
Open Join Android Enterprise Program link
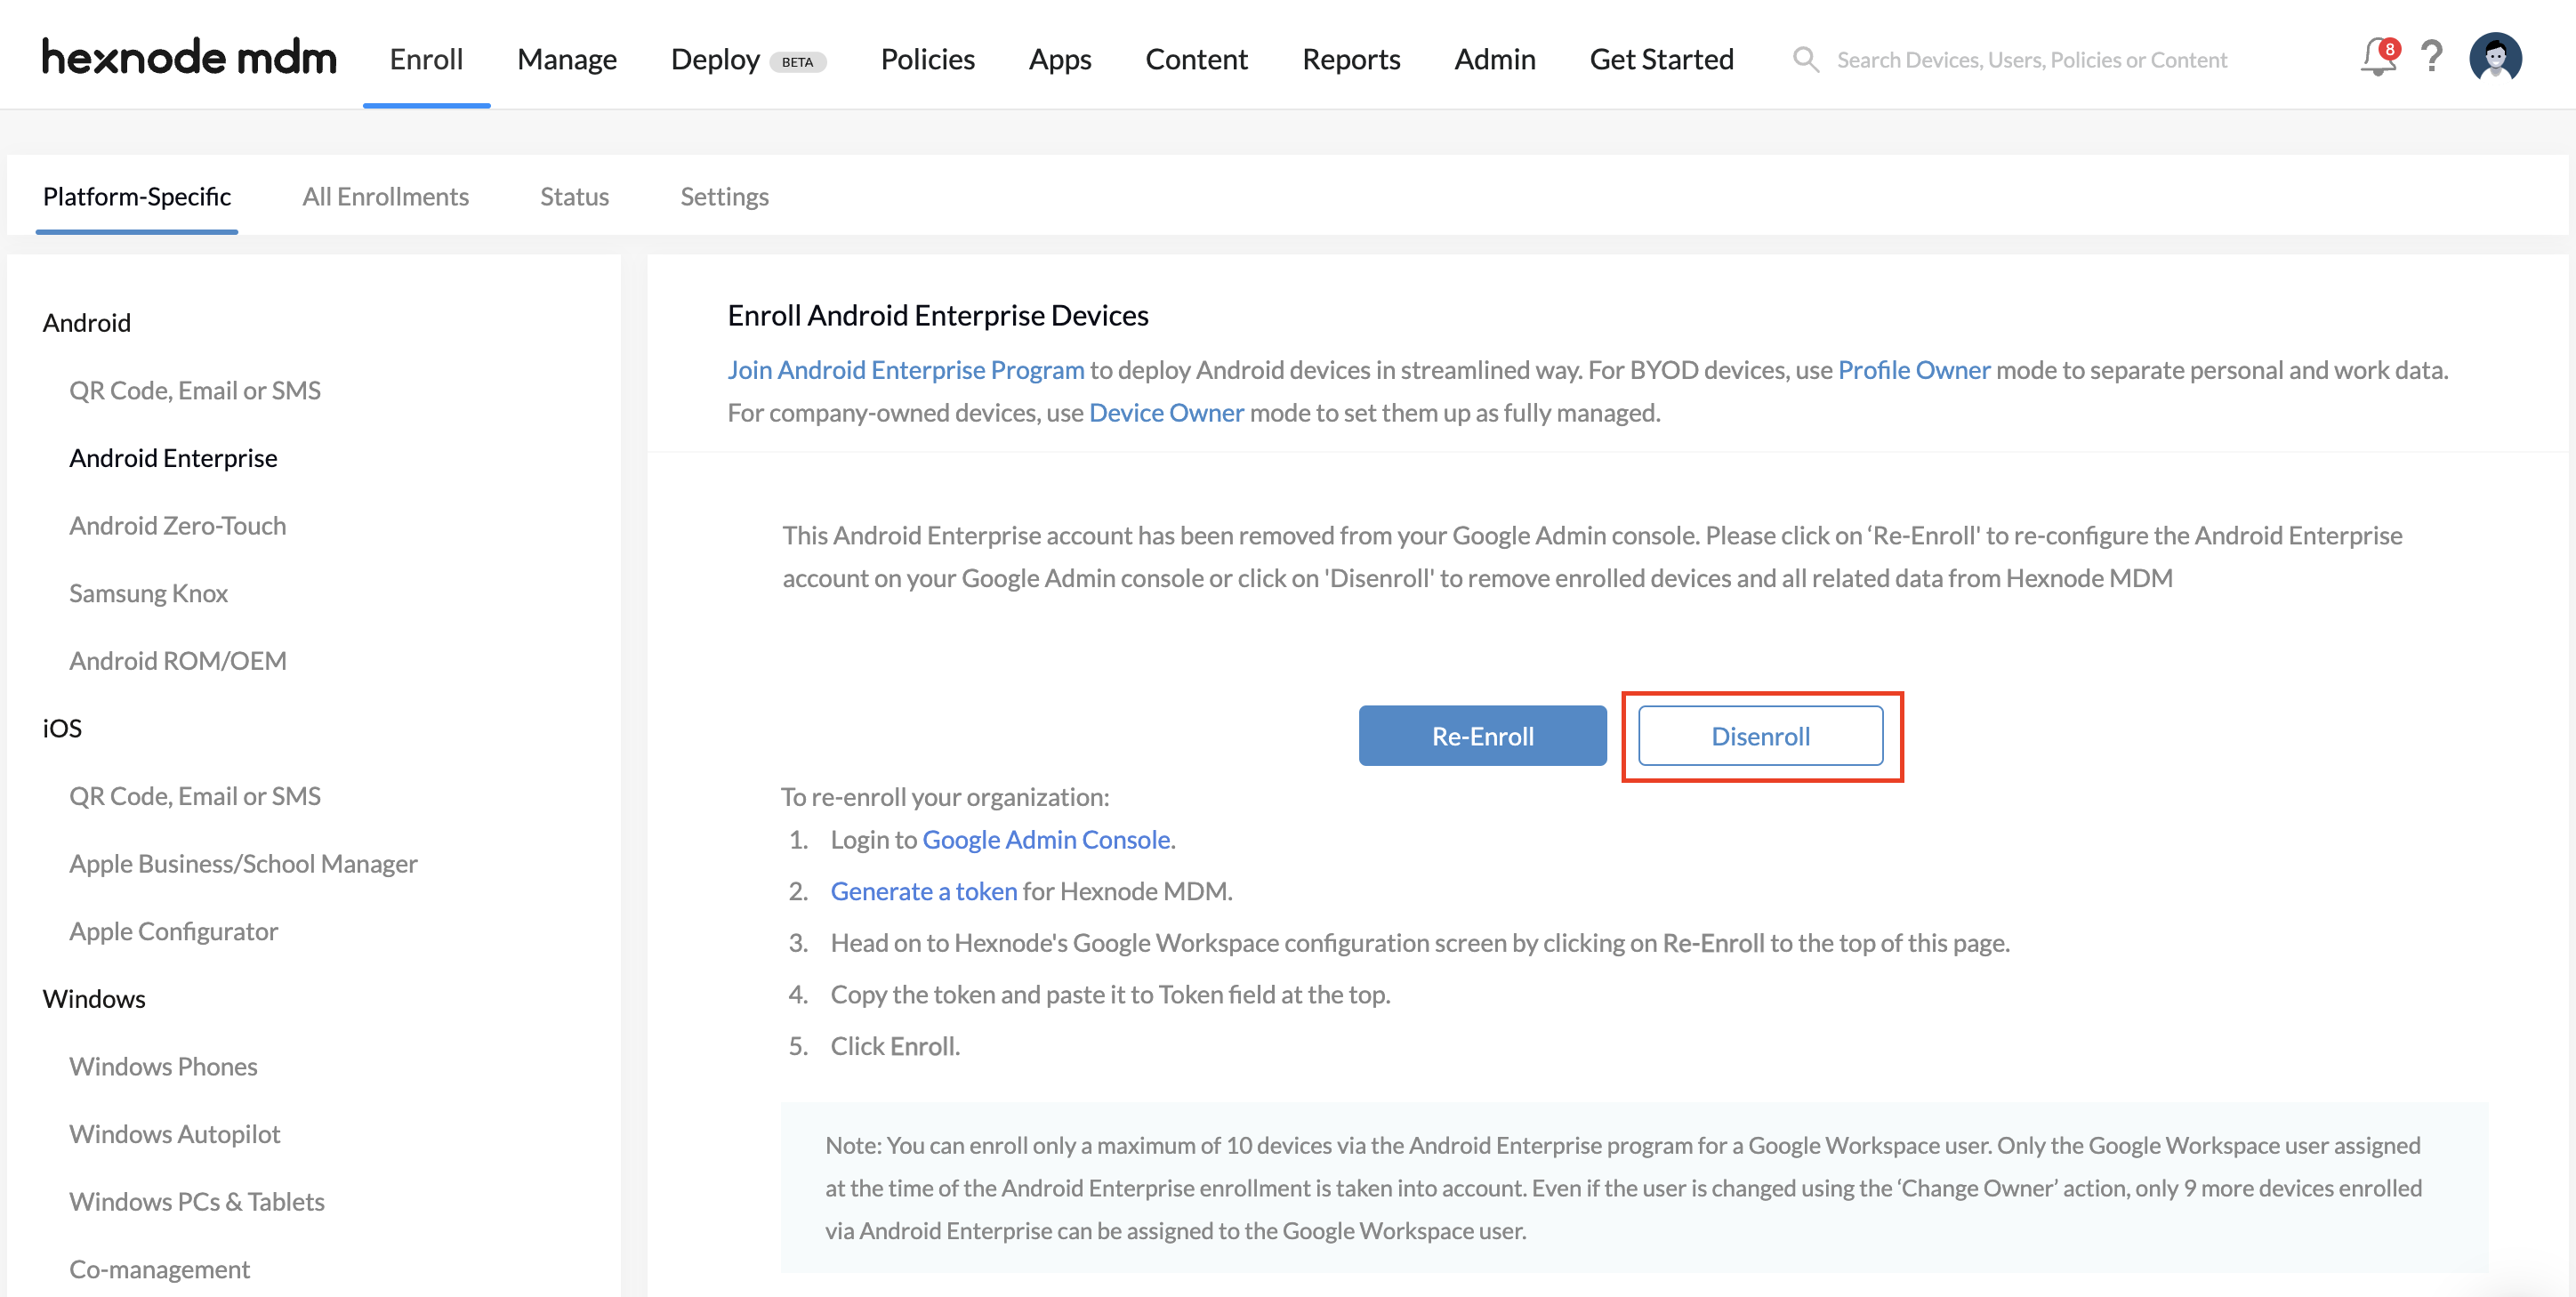coord(905,369)
